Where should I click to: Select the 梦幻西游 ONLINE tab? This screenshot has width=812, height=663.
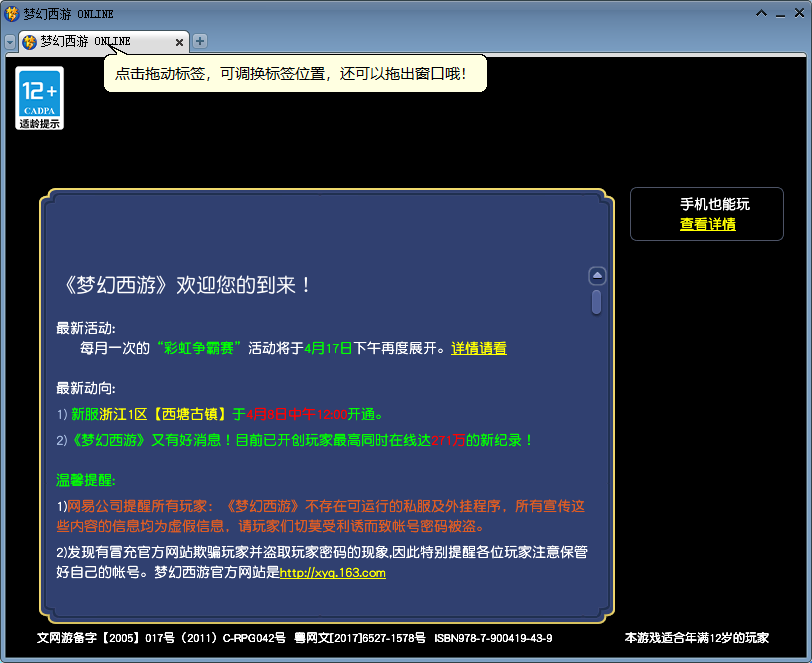pos(104,41)
